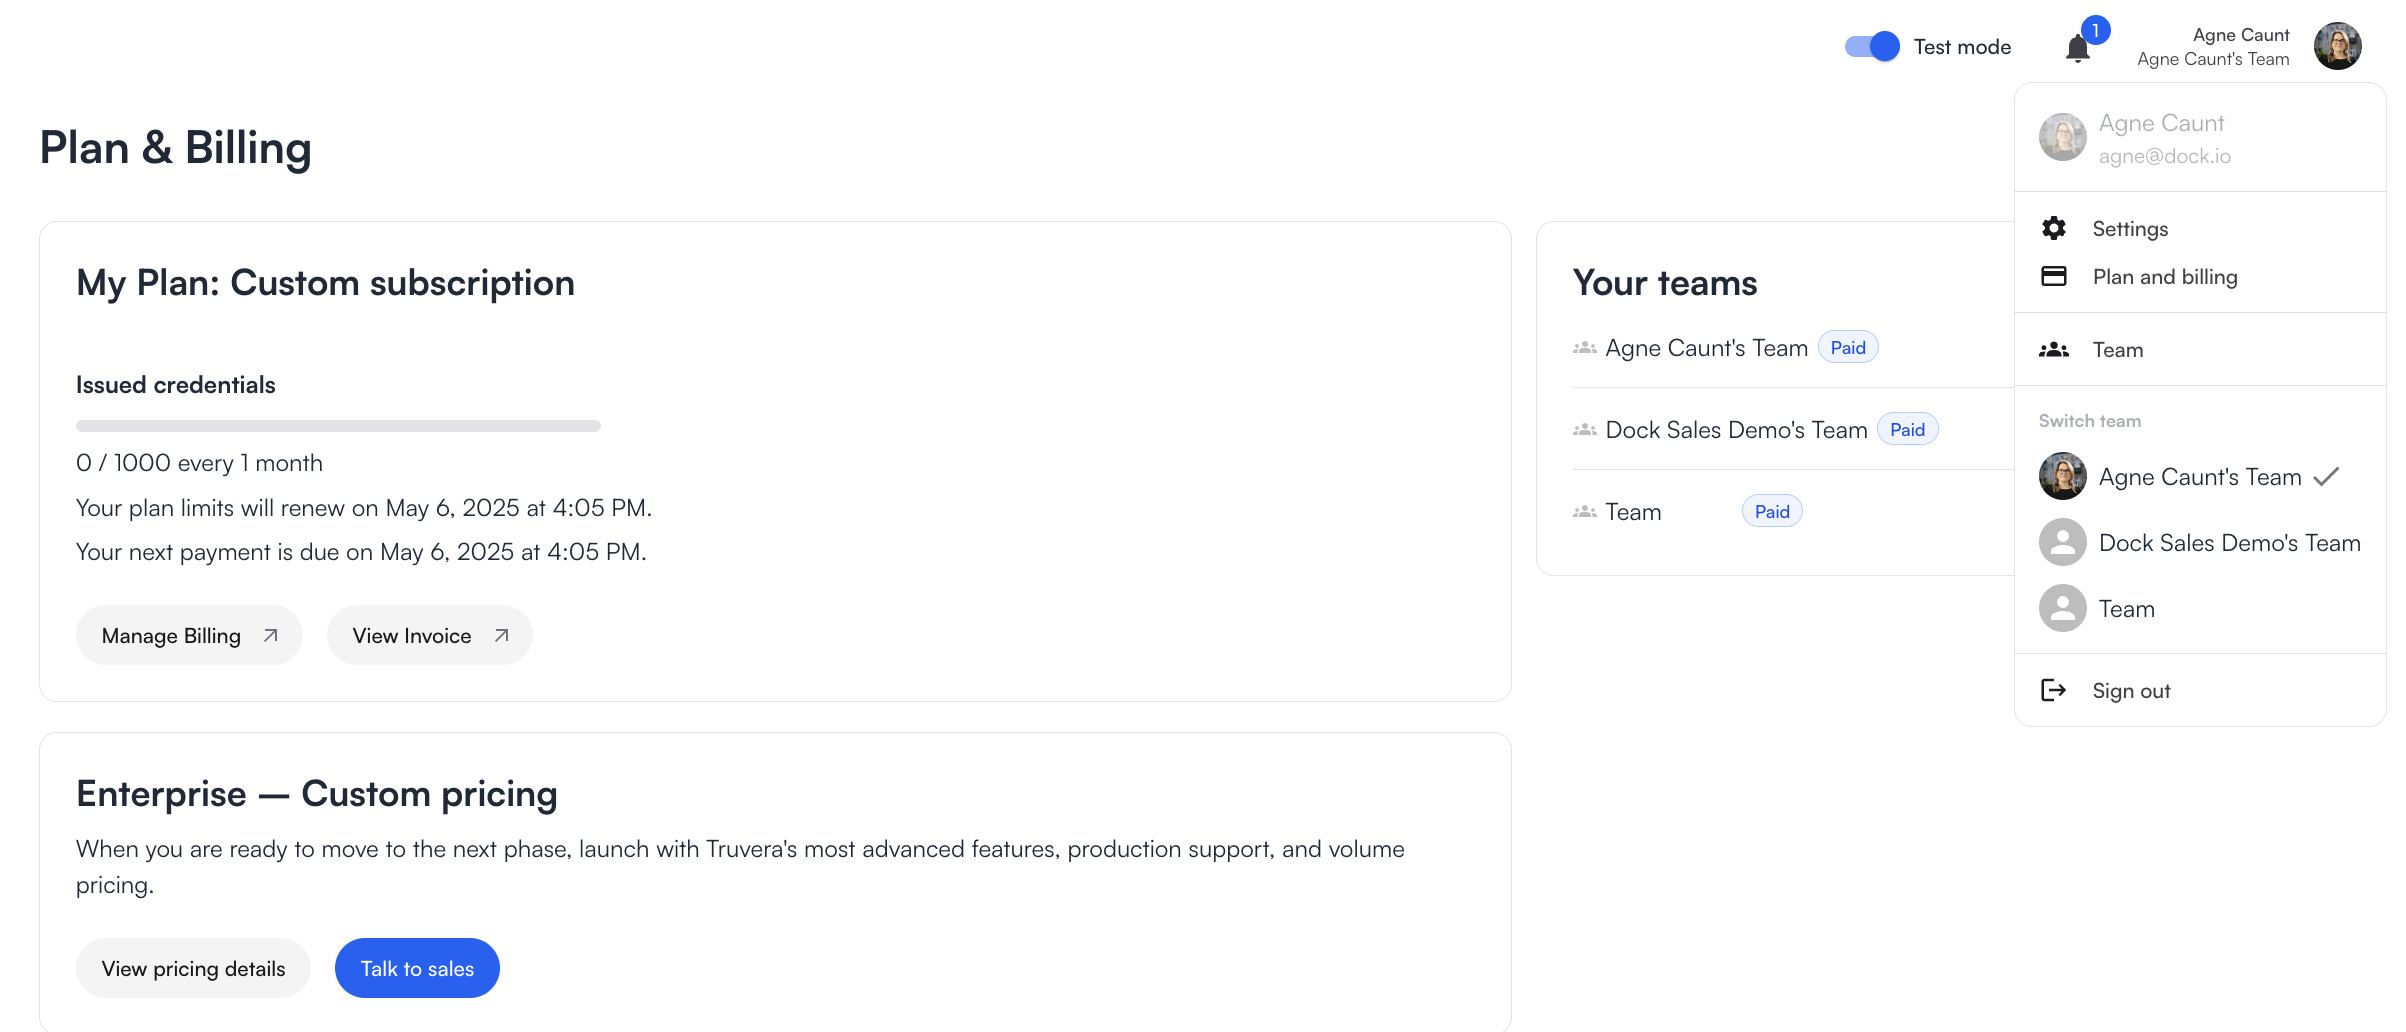Screen dimensions: 2406x1032
Task: Click the Talk to sales button
Action: pyautogui.click(x=417, y=968)
